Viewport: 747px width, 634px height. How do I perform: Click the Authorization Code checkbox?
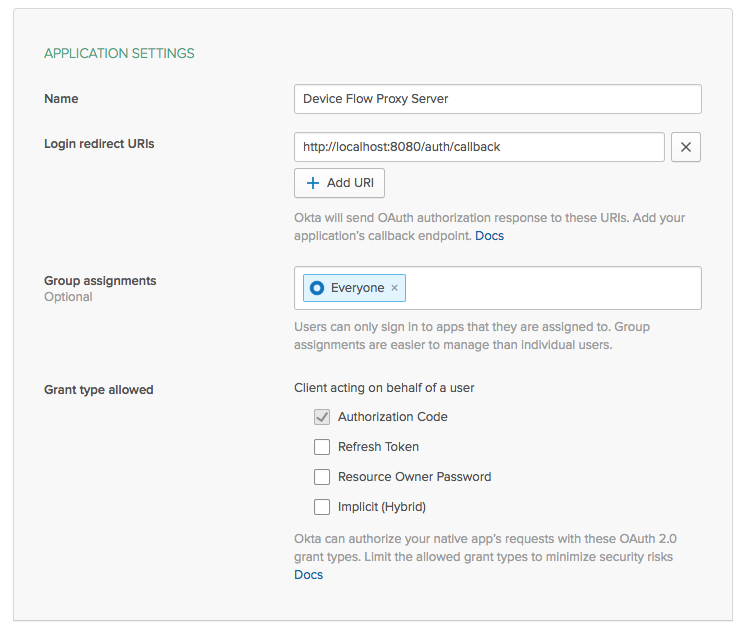click(x=322, y=417)
